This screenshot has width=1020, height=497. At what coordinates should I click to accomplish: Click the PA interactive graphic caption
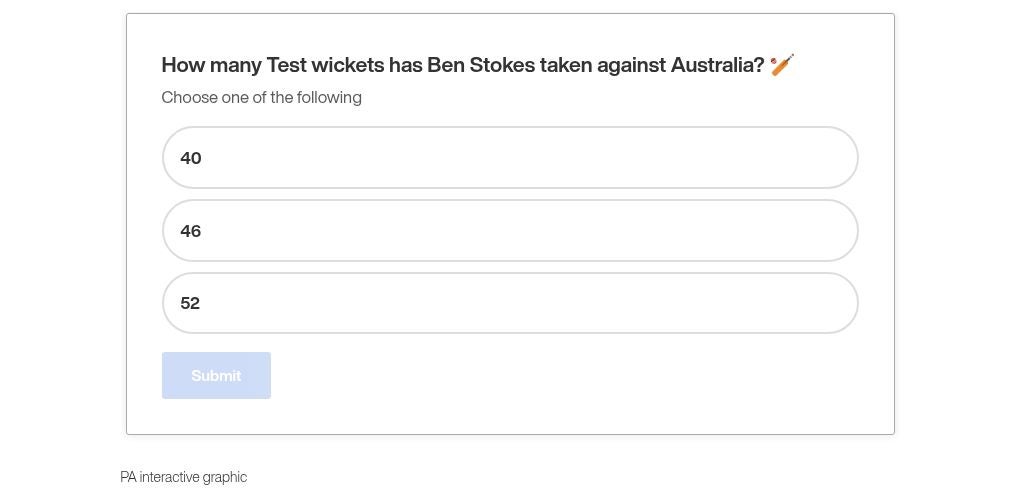[x=183, y=477]
